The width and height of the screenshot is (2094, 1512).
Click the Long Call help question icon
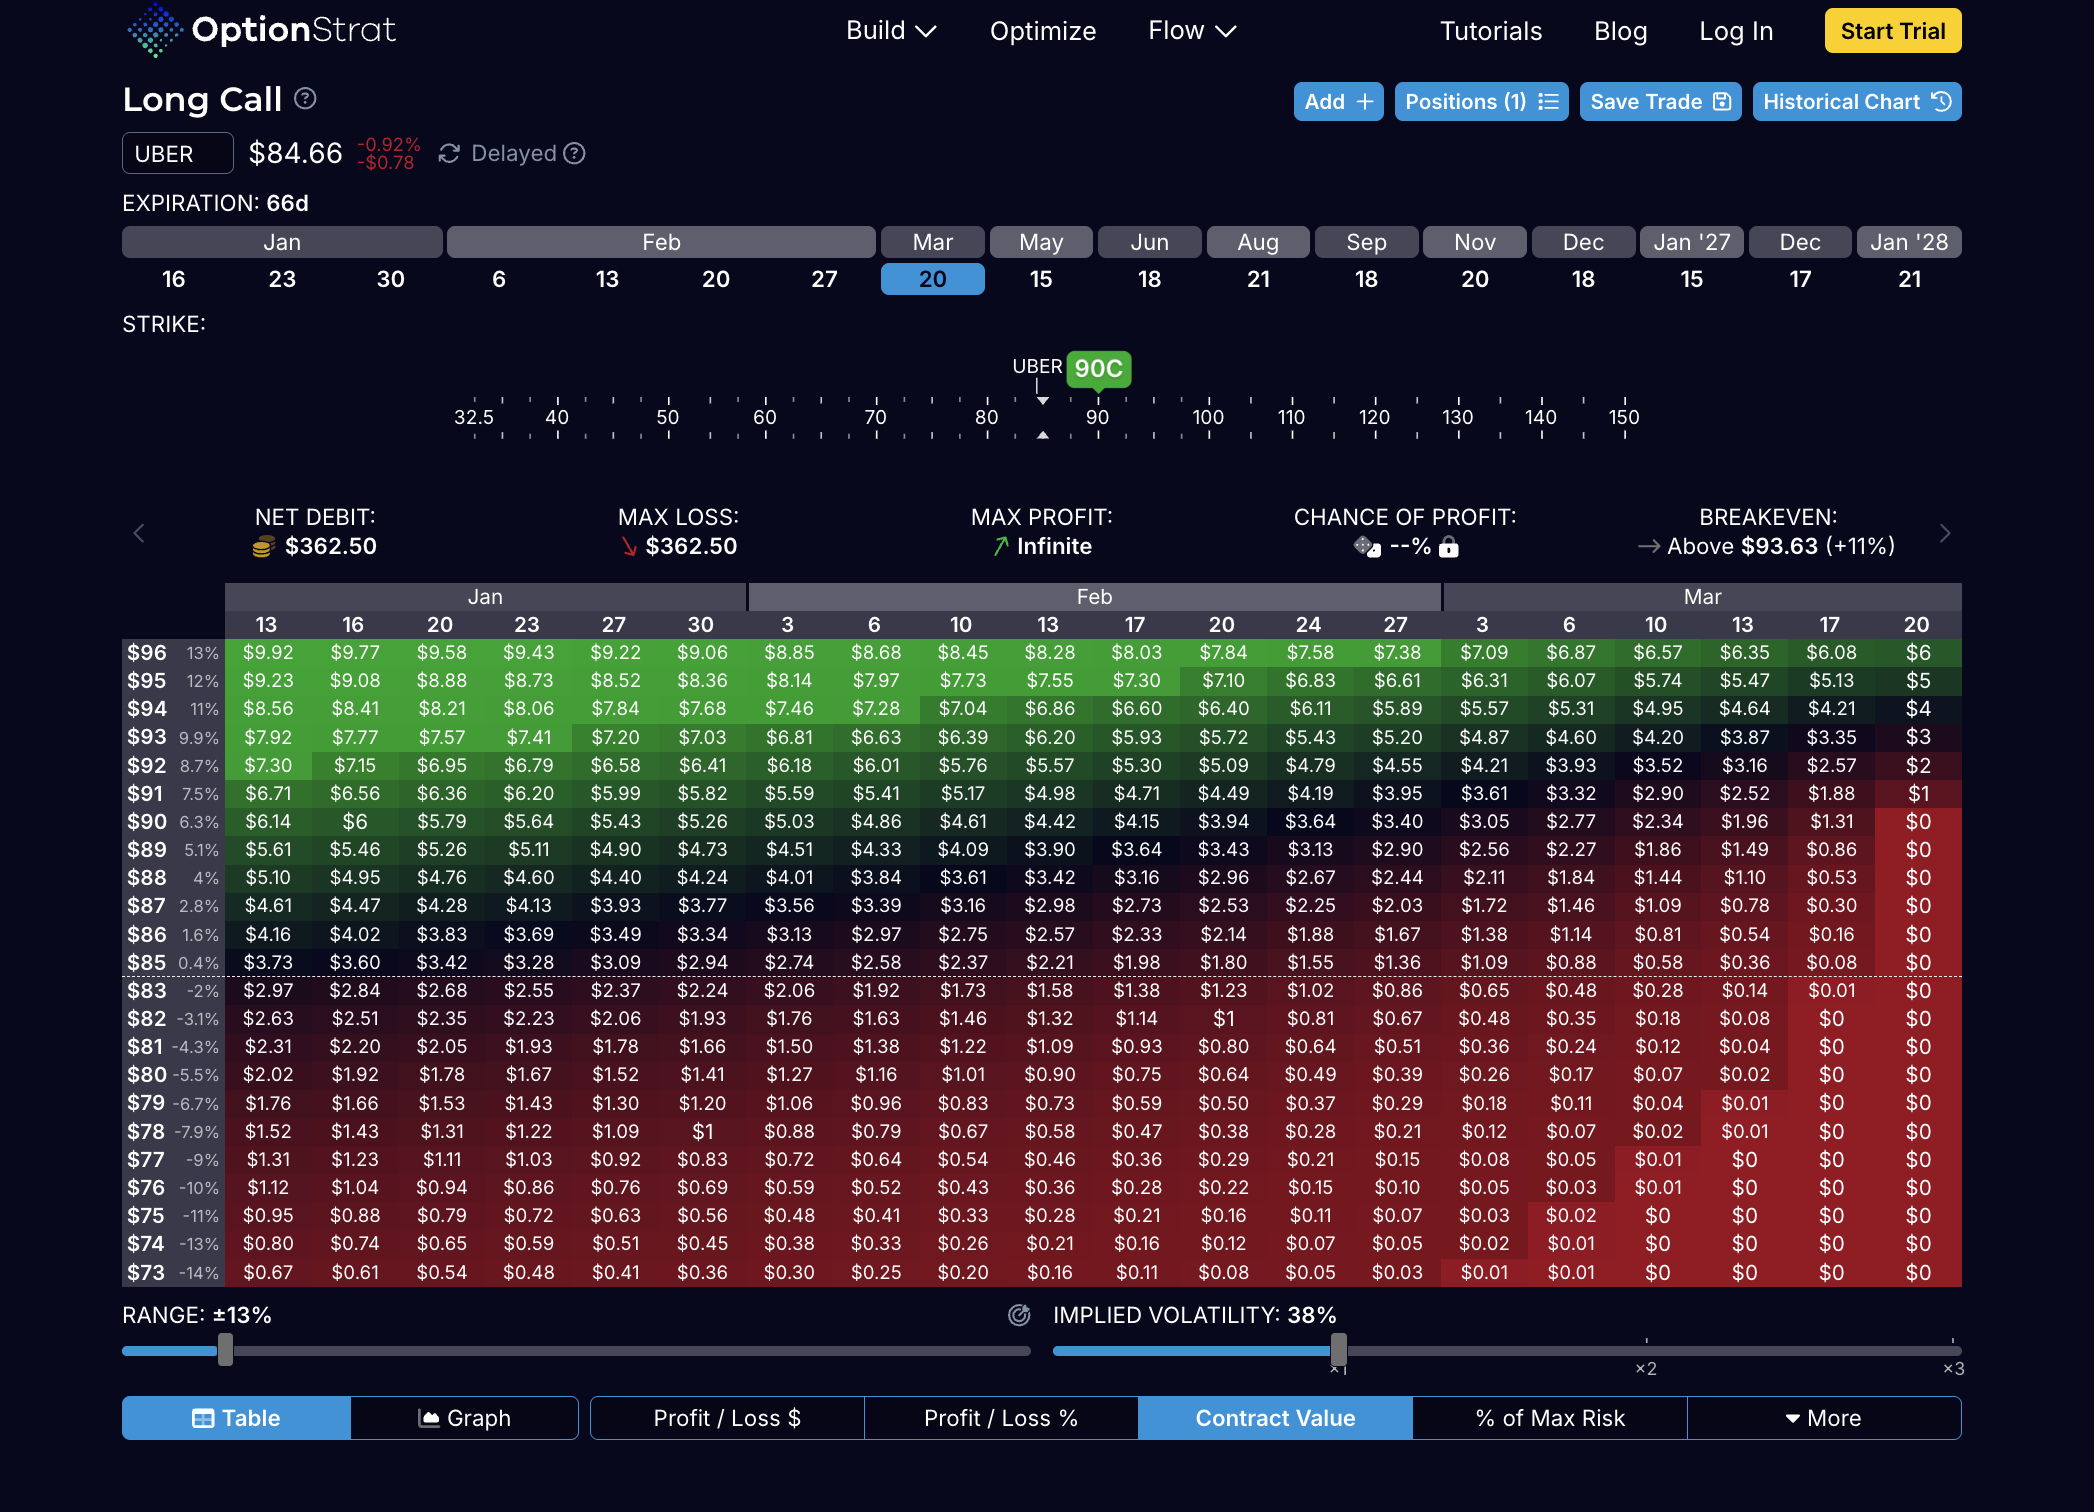306,98
